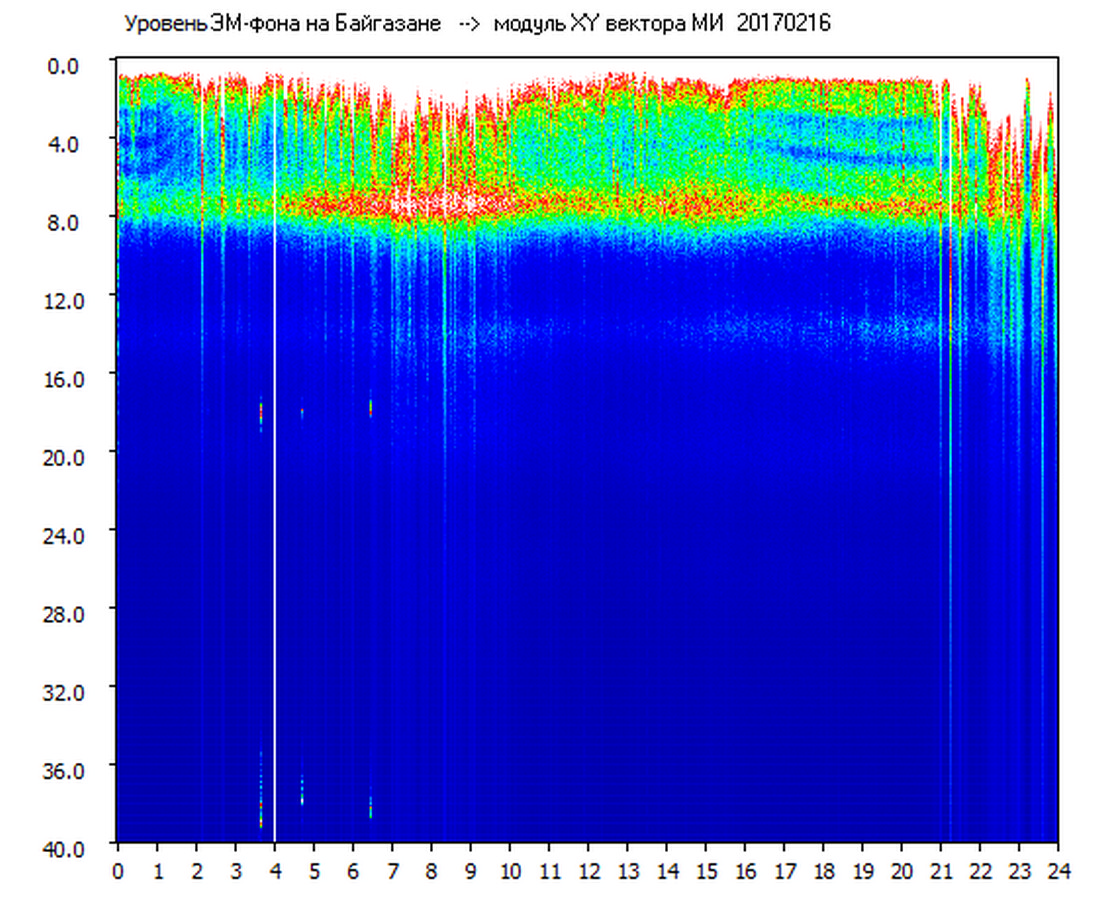Select the hour 12 tick label
The width and height of the screenshot is (1096, 900).
(588, 871)
